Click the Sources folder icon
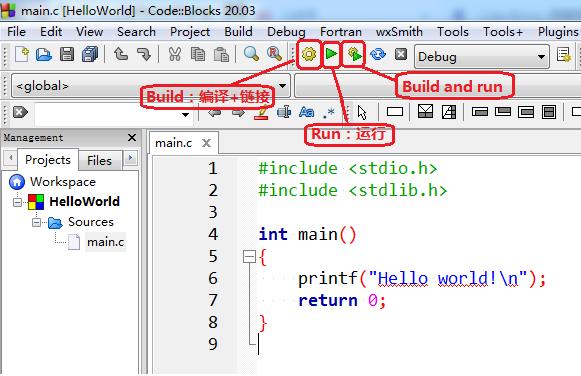 coord(55,222)
